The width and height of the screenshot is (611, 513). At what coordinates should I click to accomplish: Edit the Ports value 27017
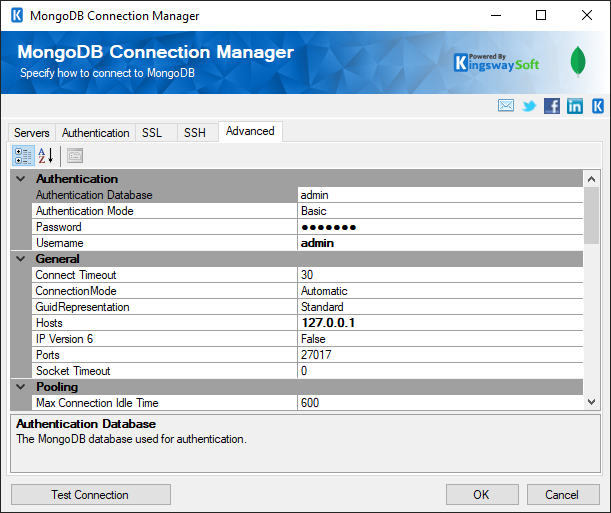coord(440,354)
